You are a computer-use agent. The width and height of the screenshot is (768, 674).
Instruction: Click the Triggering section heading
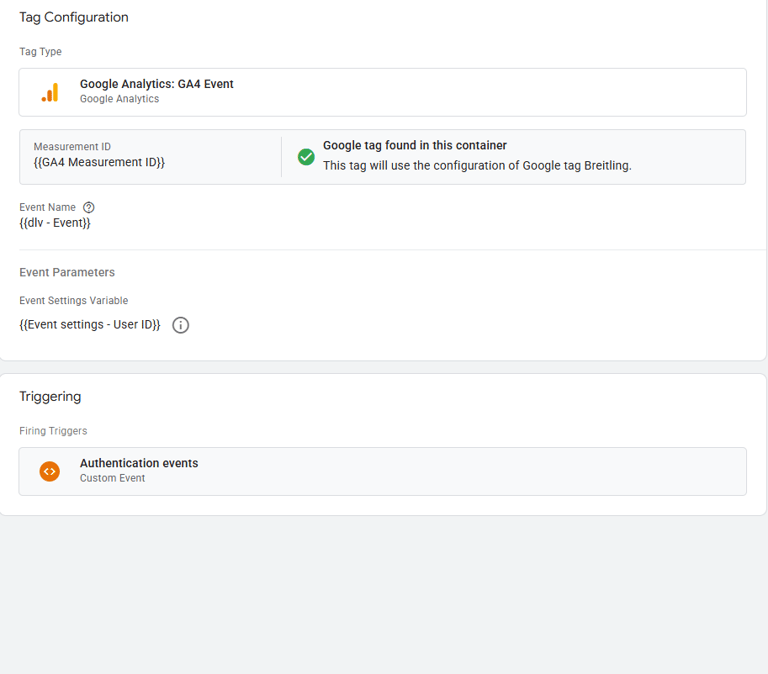pos(50,397)
